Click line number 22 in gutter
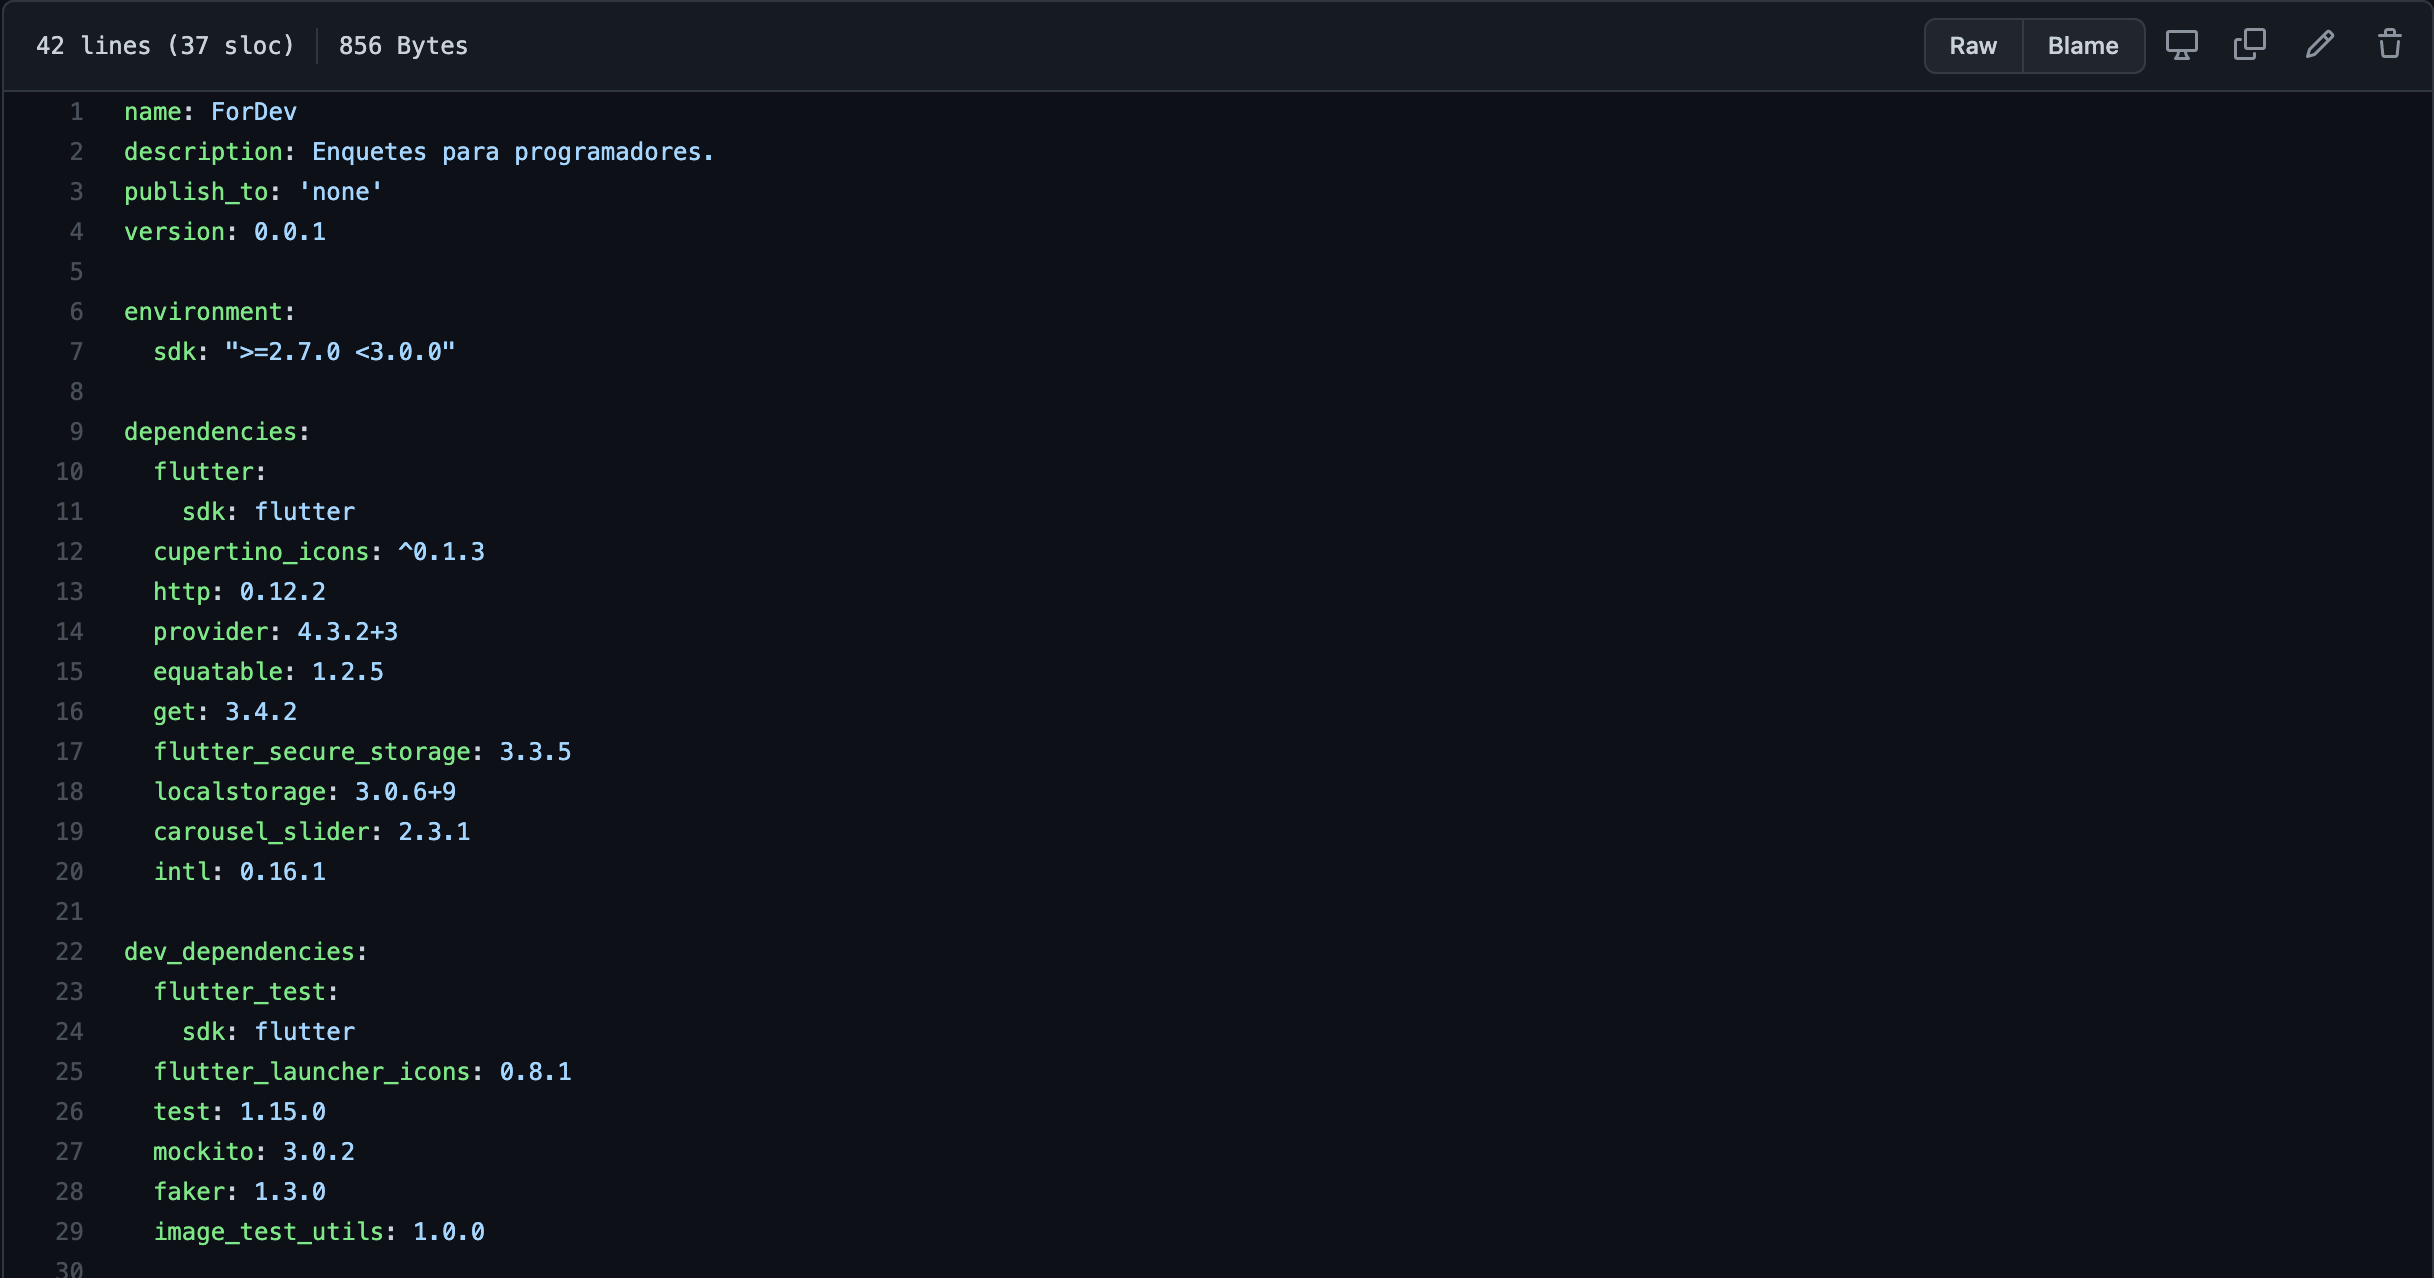Image resolution: width=2434 pixels, height=1278 pixels. [x=69, y=952]
